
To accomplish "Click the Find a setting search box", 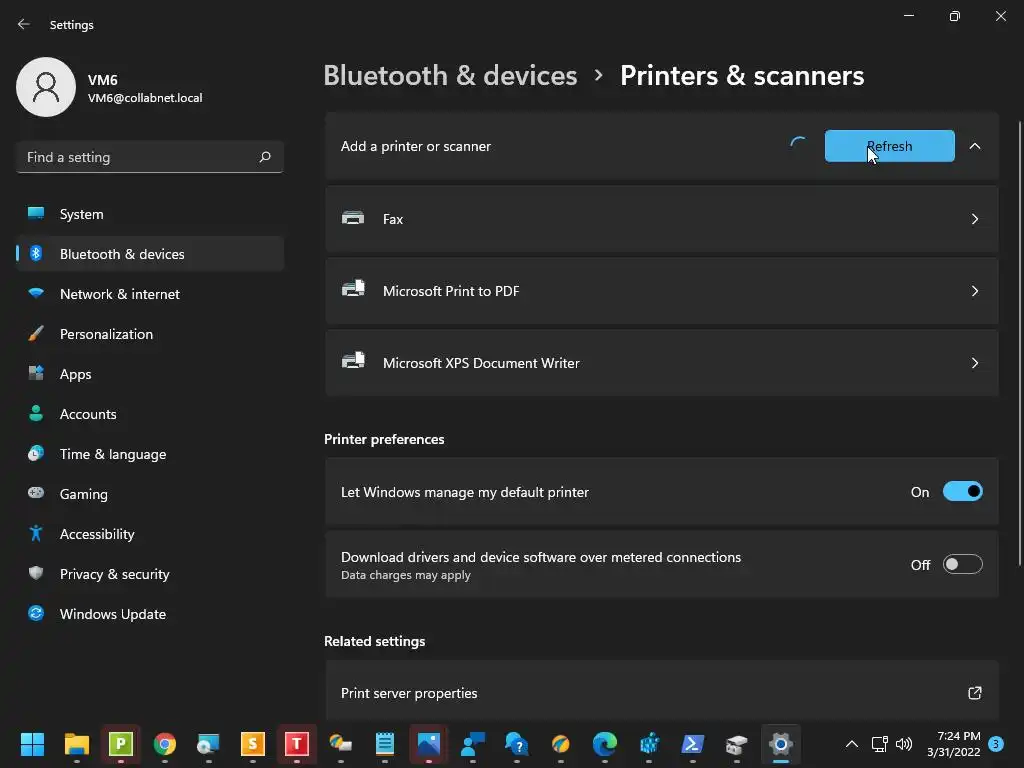I will 150,157.
